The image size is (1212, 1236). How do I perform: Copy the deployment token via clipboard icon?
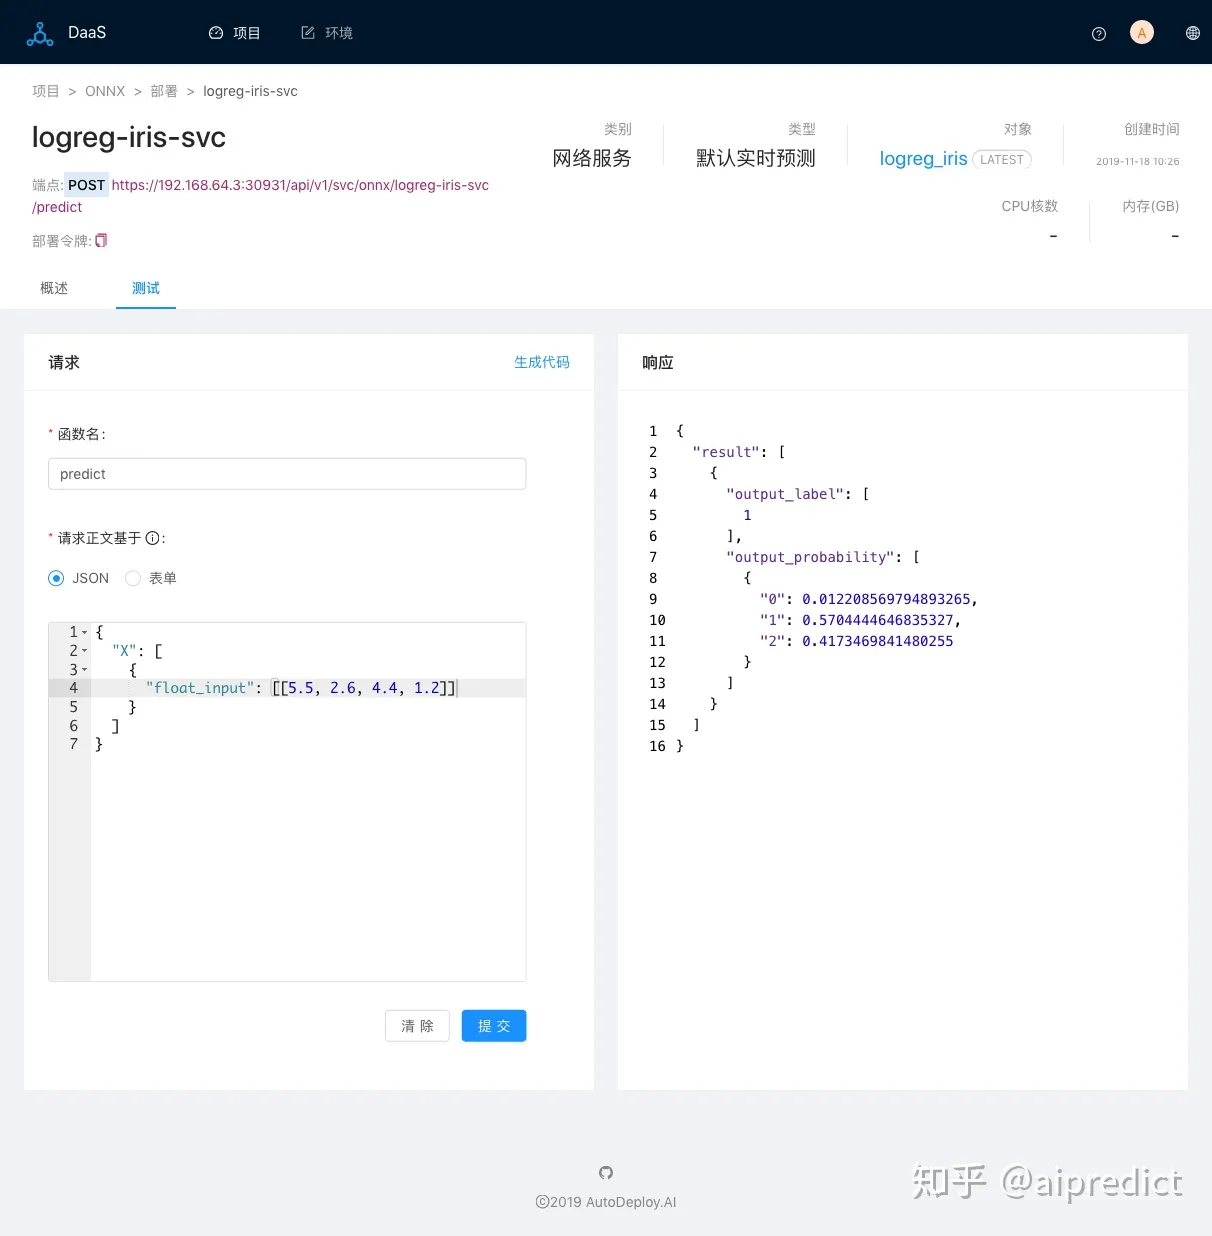pyautogui.click(x=100, y=240)
